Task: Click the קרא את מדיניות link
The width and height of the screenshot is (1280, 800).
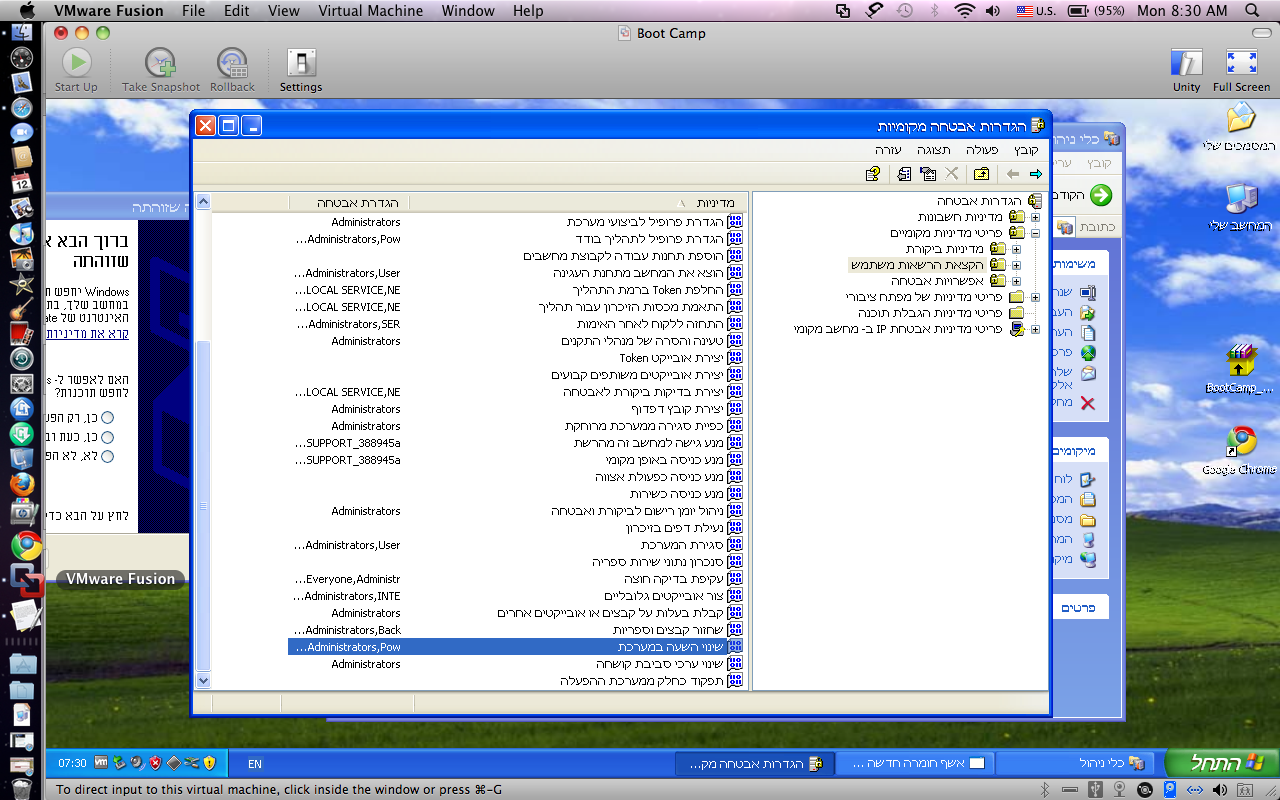Action: click(90, 334)
